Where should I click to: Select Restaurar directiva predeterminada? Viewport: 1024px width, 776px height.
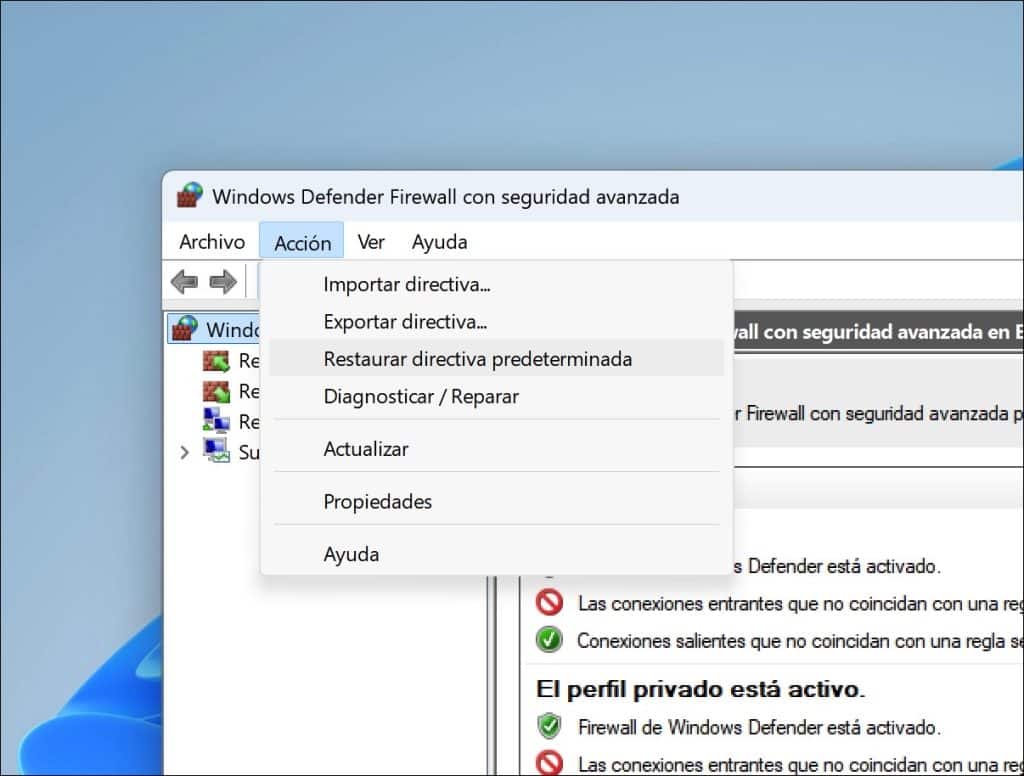496,359
